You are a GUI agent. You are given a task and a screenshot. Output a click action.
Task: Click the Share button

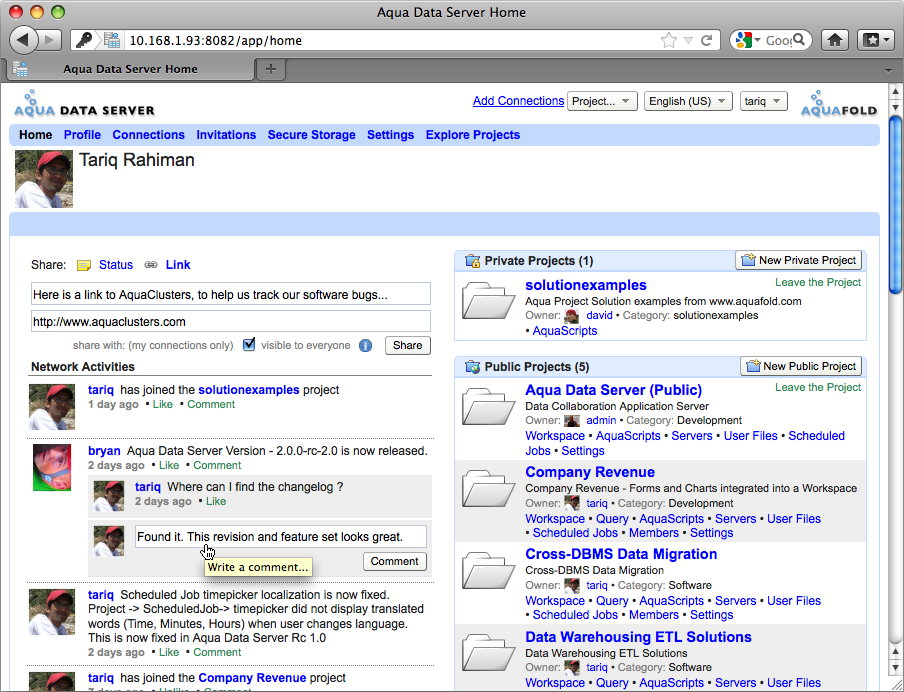tap(408, 345)
